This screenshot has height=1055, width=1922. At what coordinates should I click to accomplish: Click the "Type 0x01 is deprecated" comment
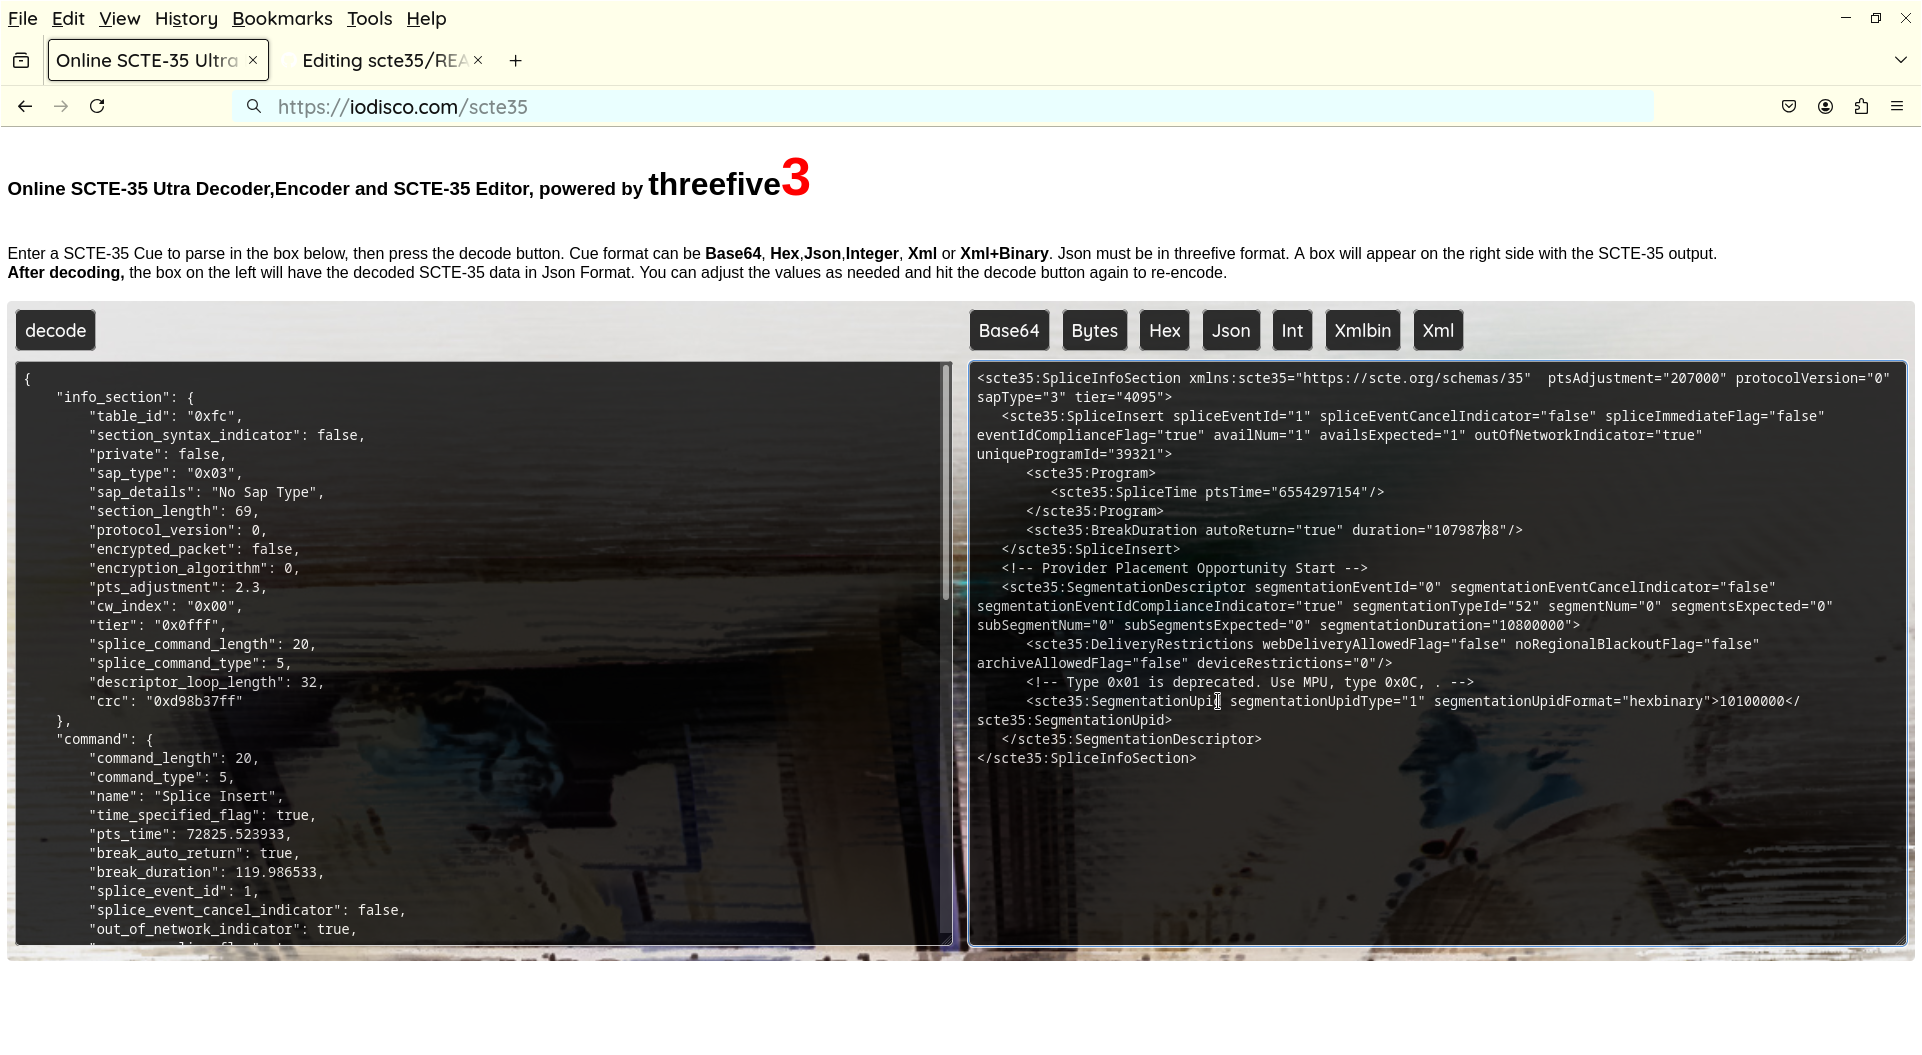click(1250, 683)
